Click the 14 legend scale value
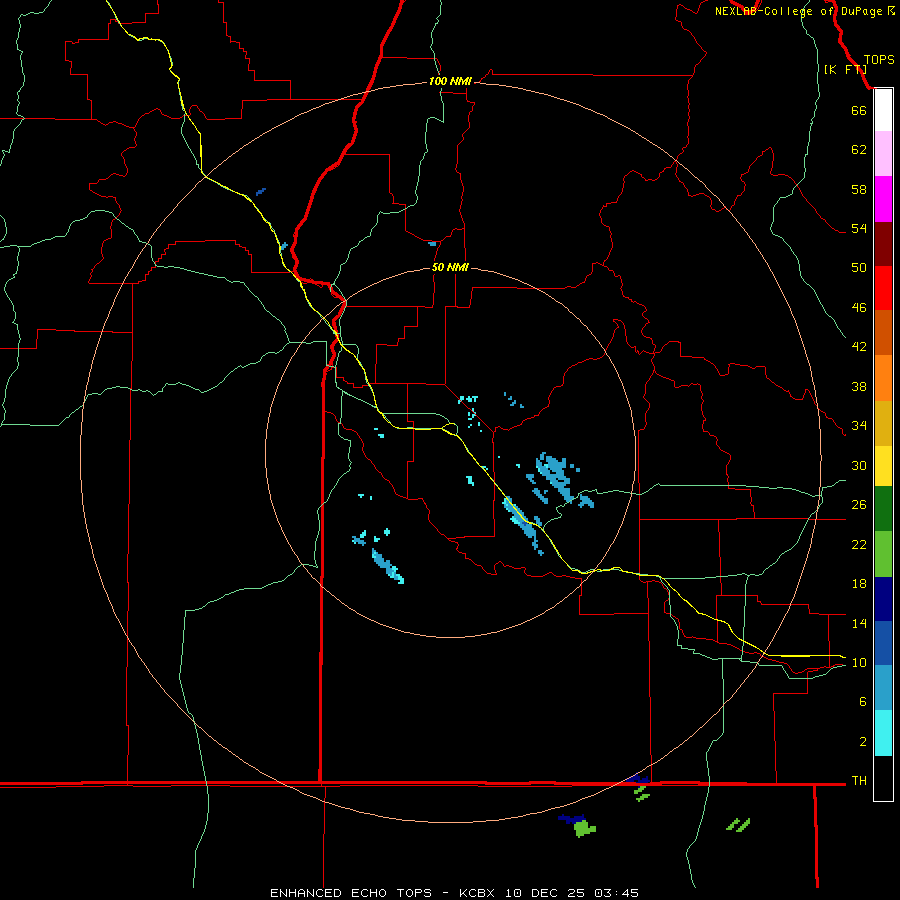Screen dimensions: 900x900 click(859, 623)
